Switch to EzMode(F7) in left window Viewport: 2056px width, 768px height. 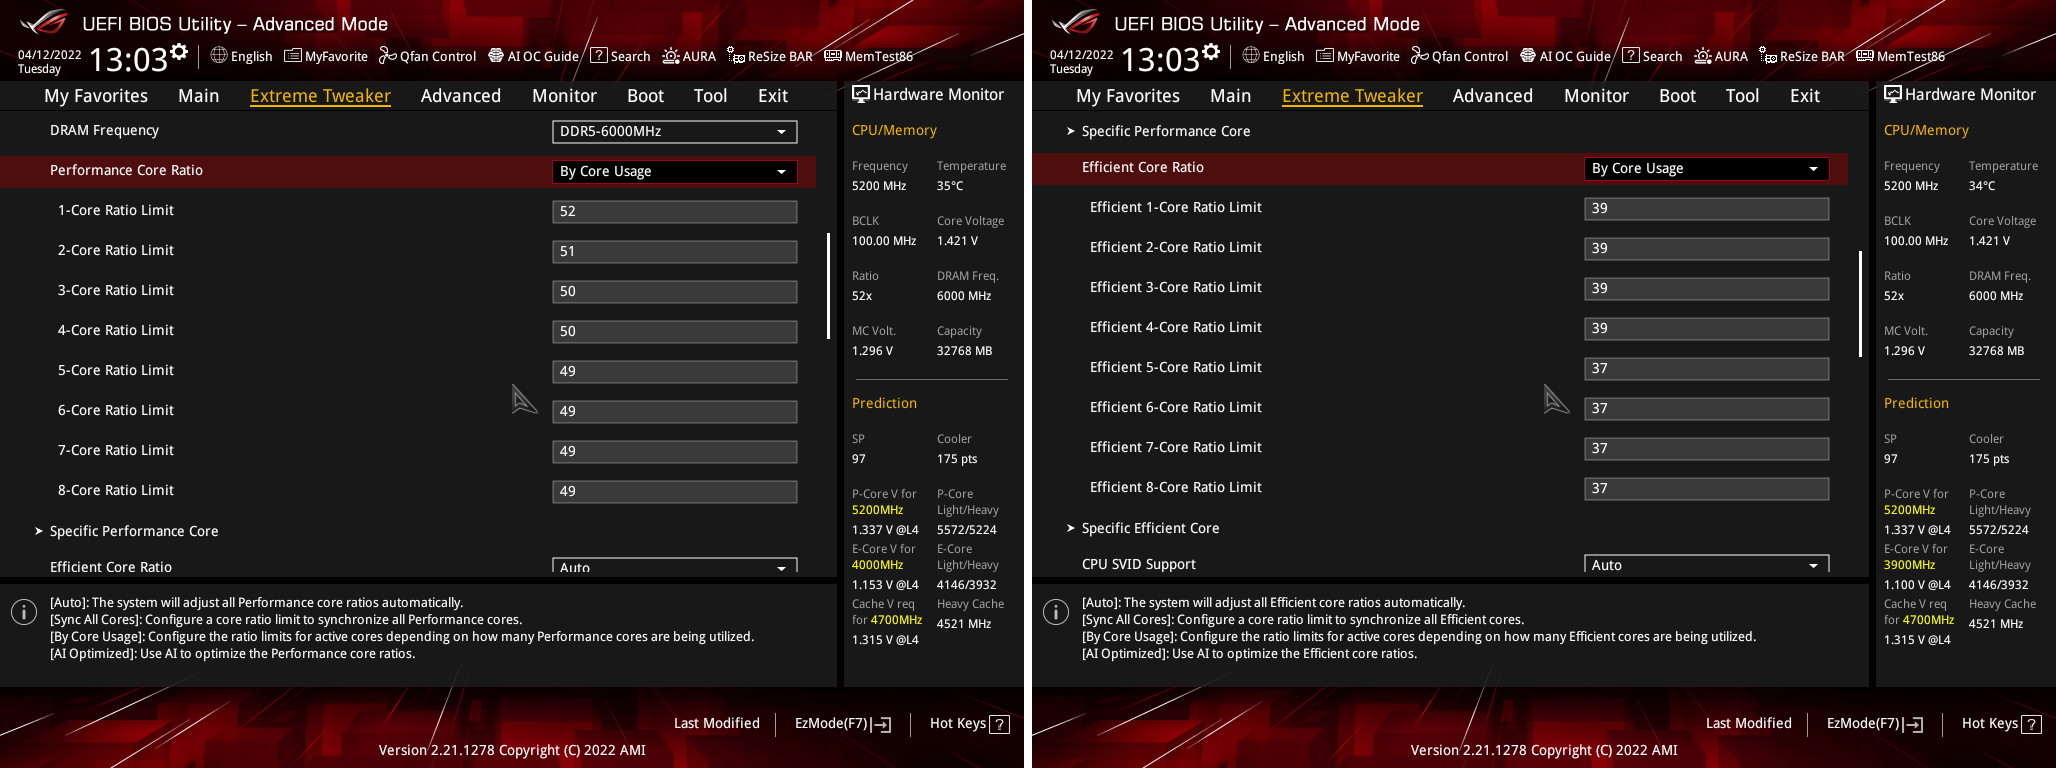tap(843, 723)
